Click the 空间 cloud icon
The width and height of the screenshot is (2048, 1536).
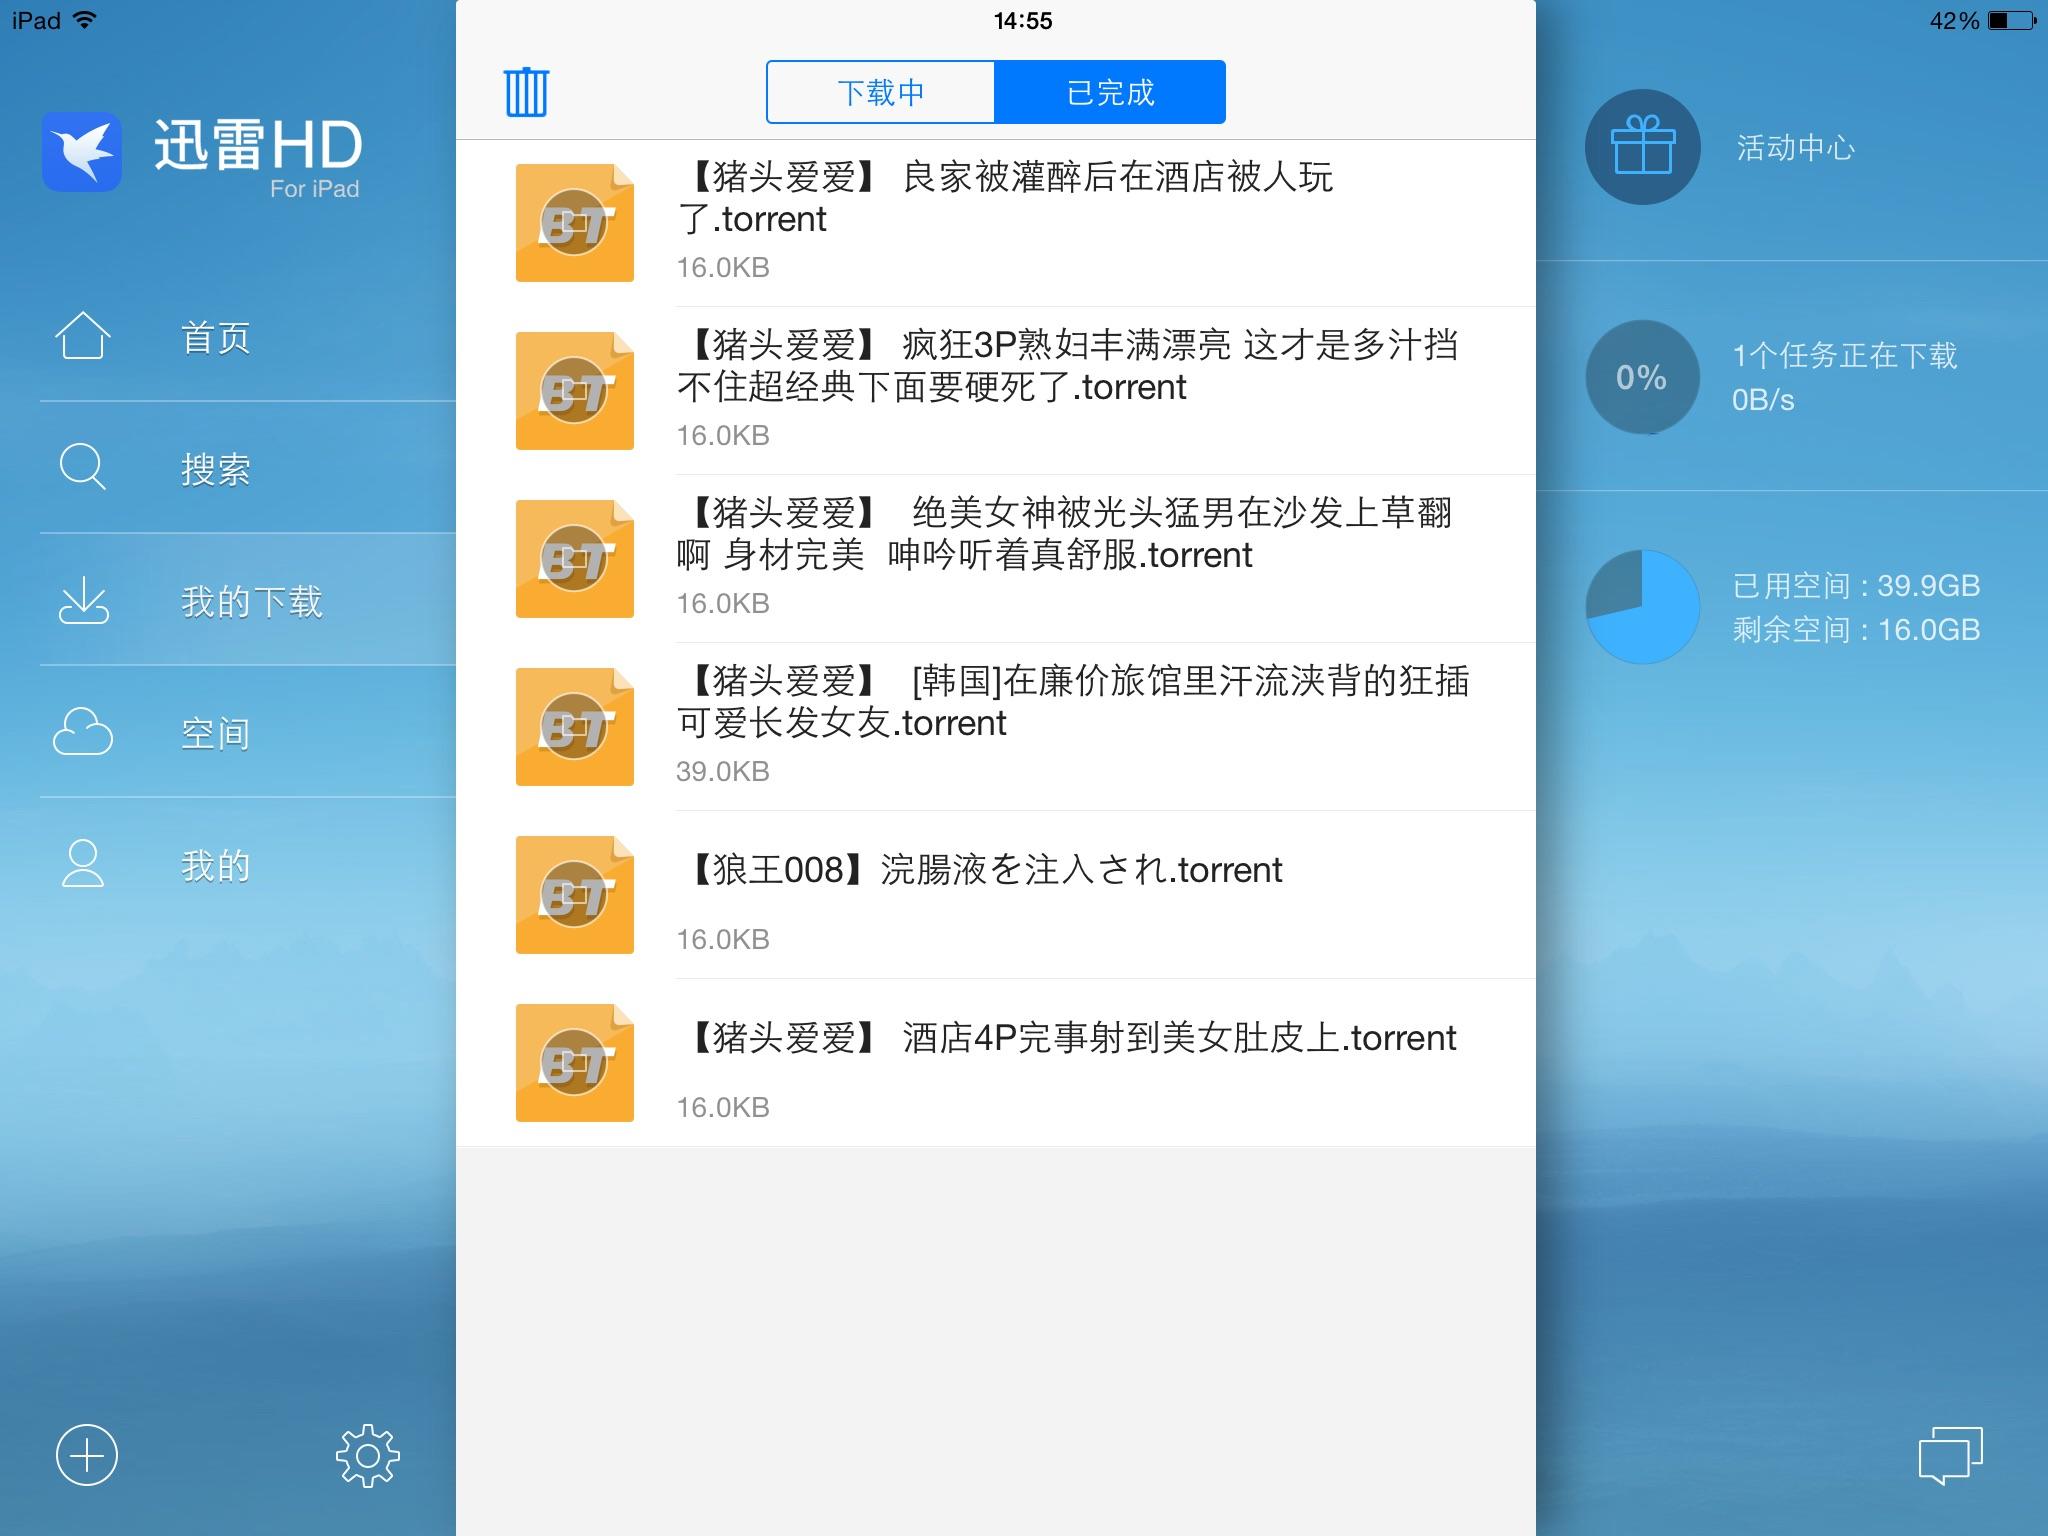82,732
